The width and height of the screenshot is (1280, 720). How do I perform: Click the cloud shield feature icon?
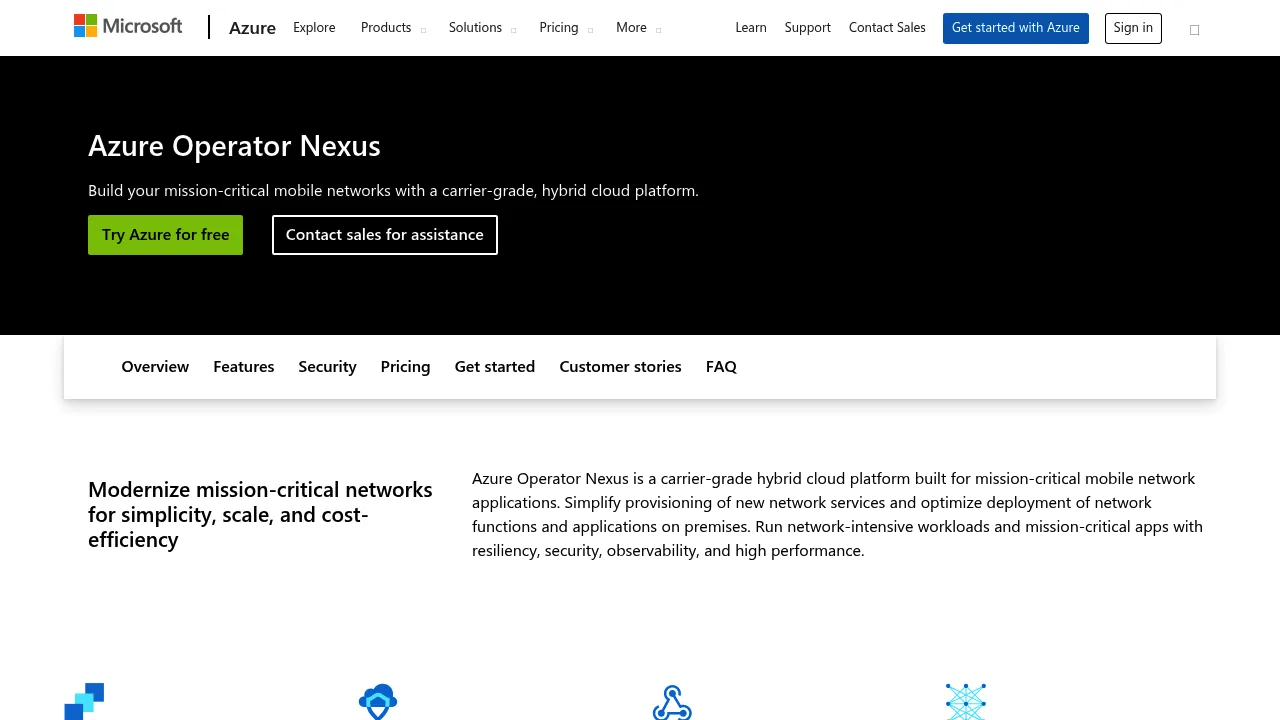point(378,701)
